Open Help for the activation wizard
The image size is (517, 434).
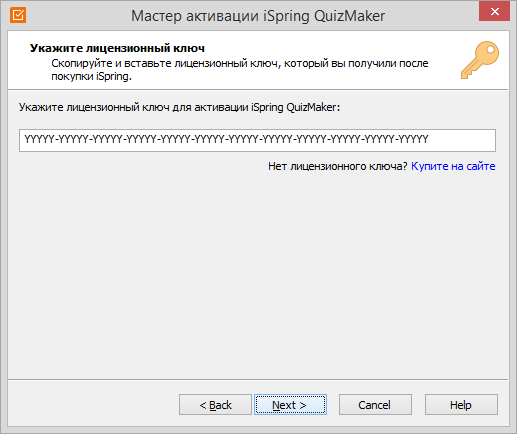(x=461, y=405)
